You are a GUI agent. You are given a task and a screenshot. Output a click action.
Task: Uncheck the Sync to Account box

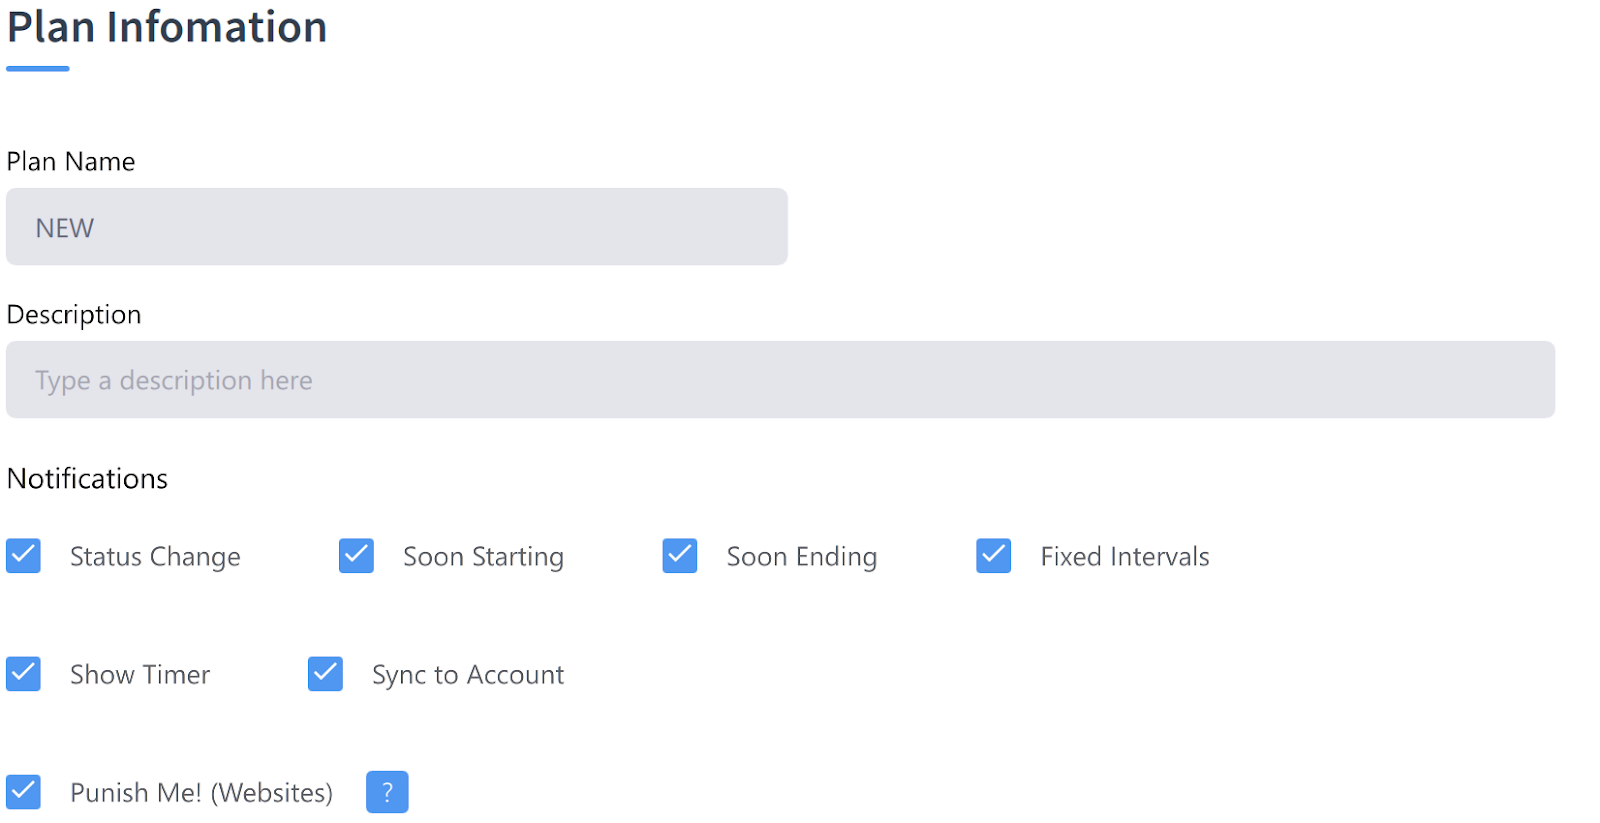(x=325, y=673)
